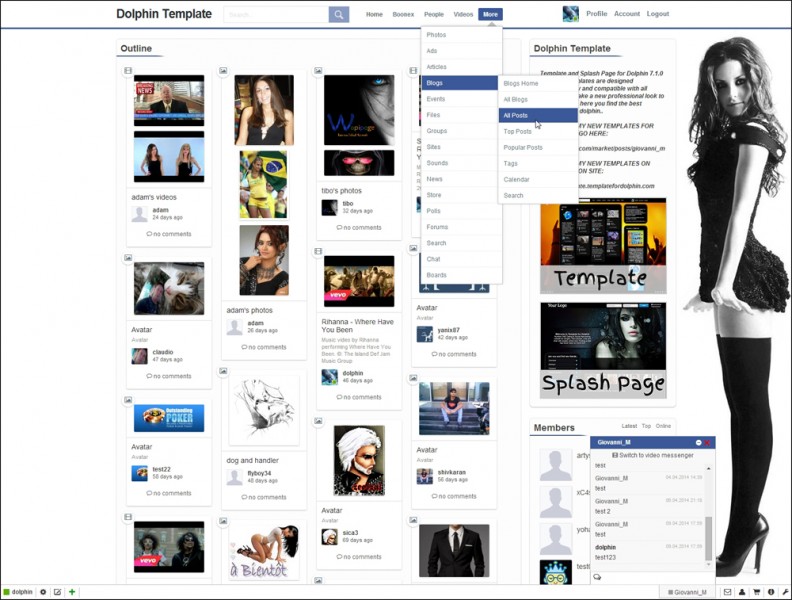Click the dolphin status indicator in the bottom bar
Screen dimensions: 792x600
[18, 592]
